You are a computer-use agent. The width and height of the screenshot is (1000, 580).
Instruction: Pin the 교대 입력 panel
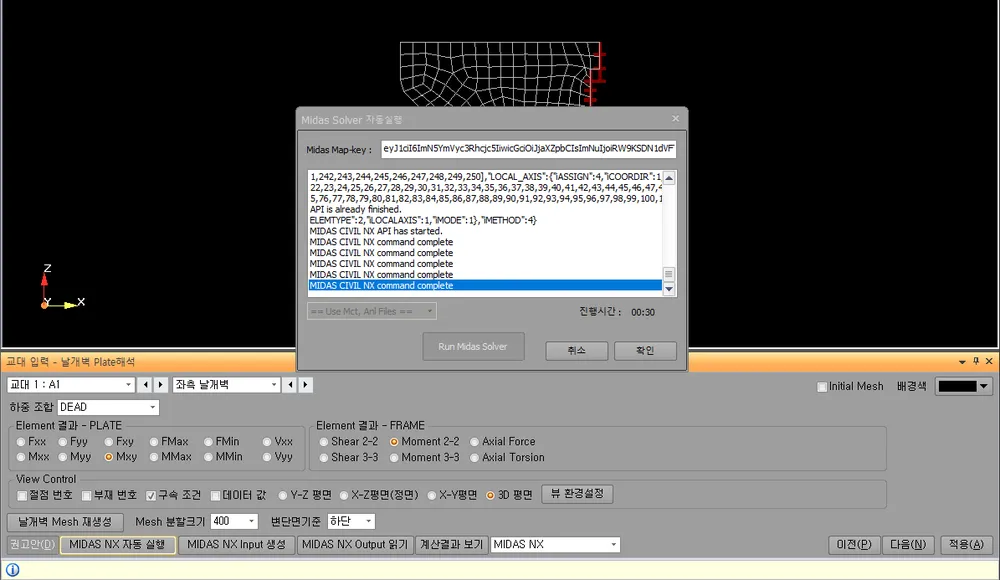coord(976,361)
